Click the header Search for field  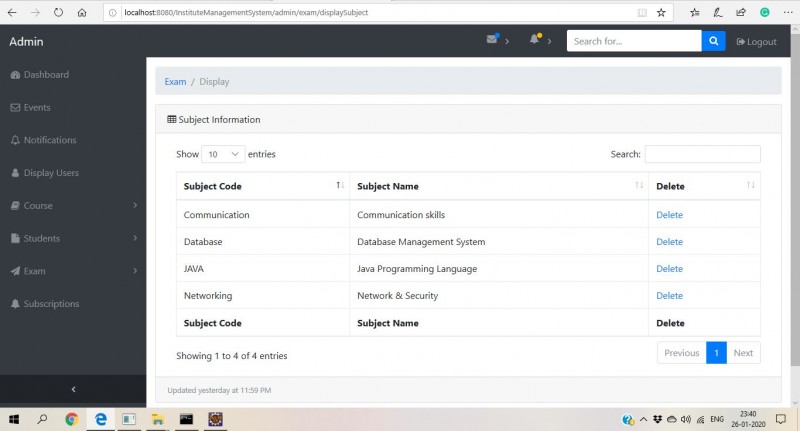tap(634, 41)
